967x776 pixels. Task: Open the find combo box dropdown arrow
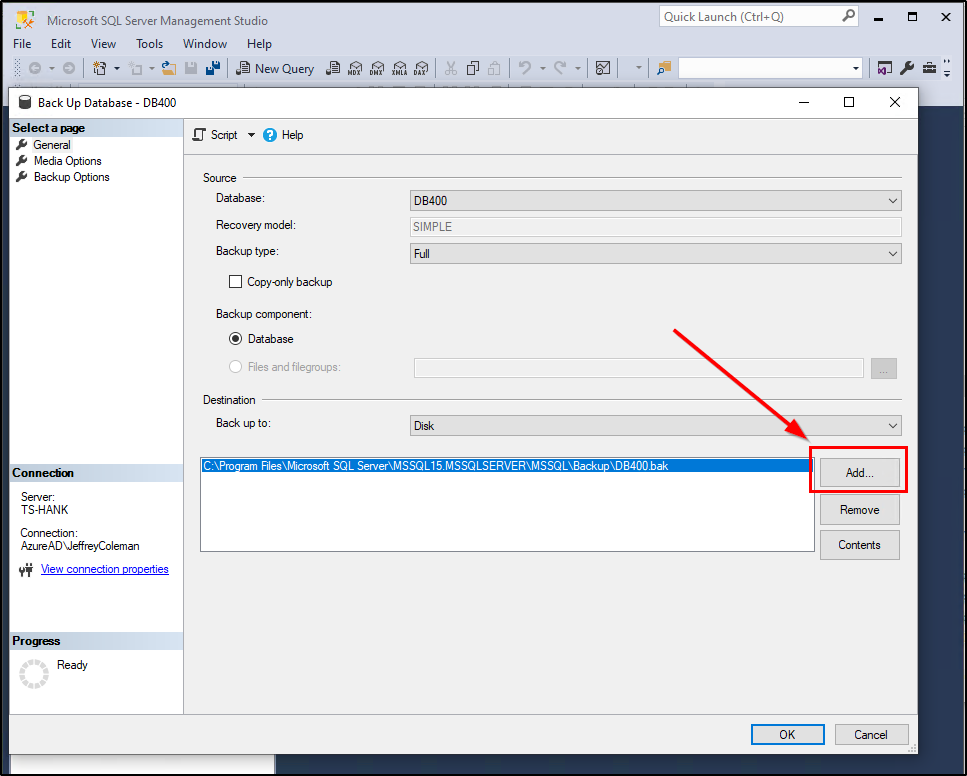tap(855, 68)
